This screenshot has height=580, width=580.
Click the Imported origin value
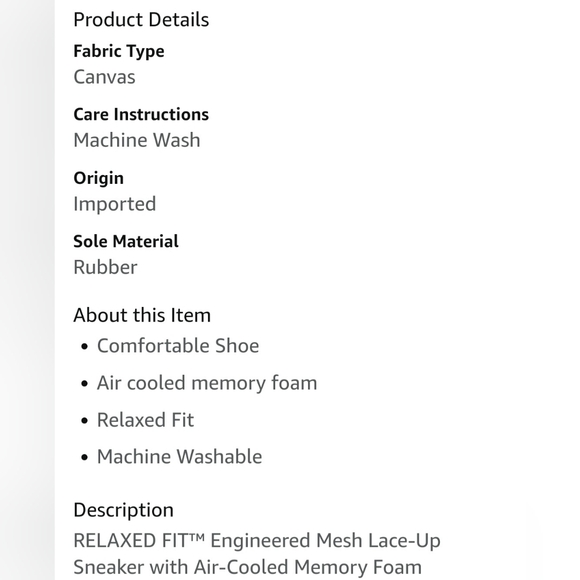coord(115,204)
